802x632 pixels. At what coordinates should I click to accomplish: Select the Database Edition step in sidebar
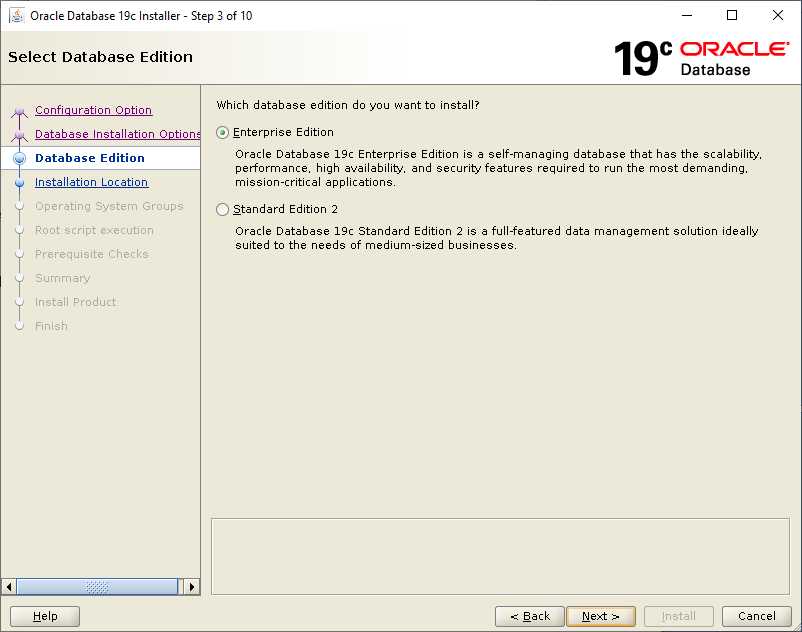pyautogui.click(x=90, y=158)
